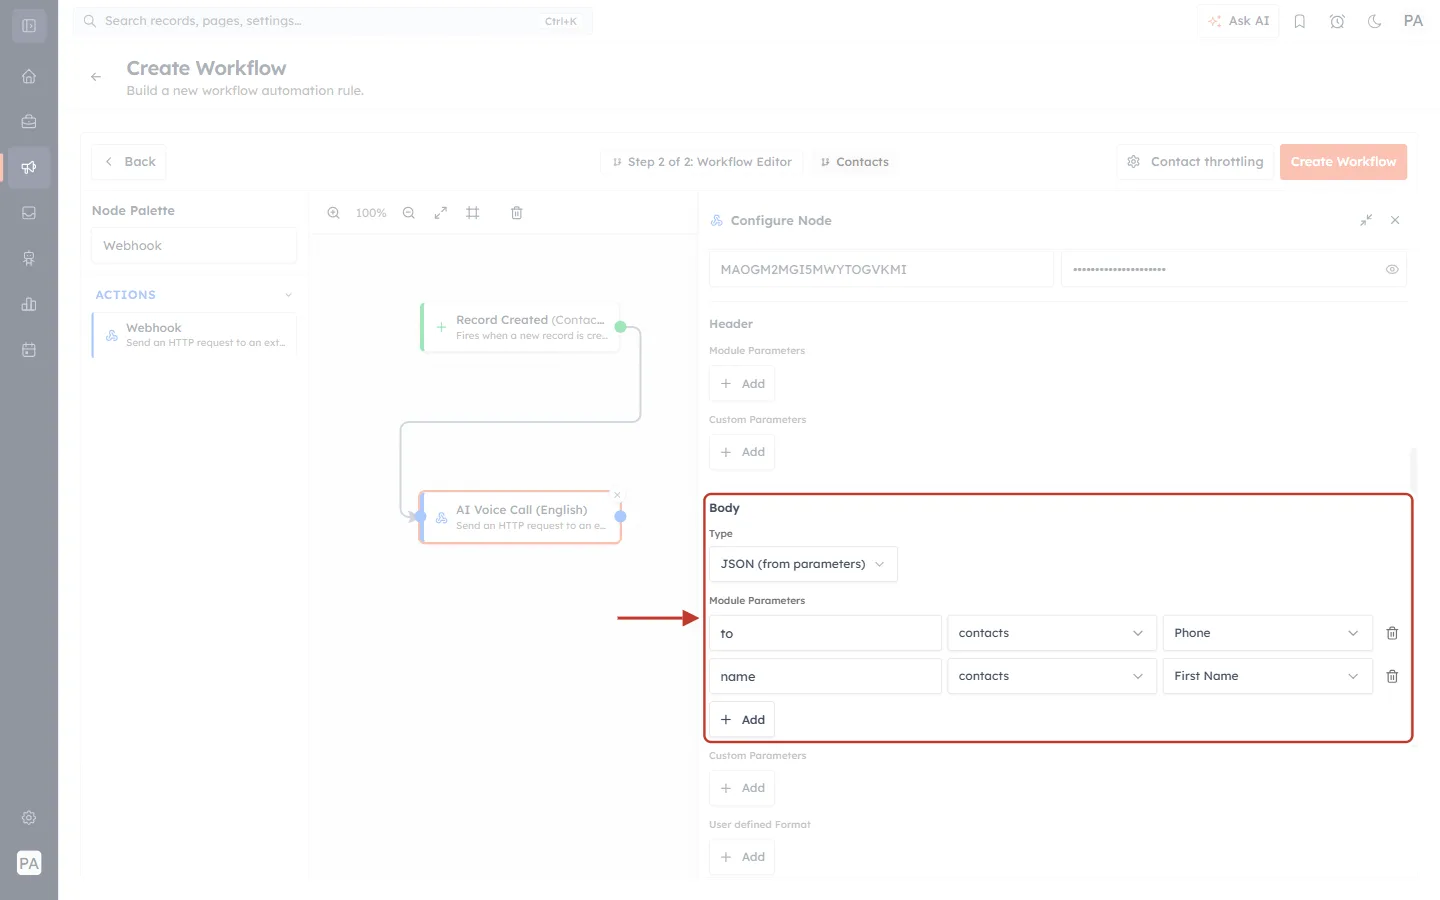Viewport: 1440px width, 900px height.
Task: Collapse the ACTIONS section in Node Palette
Action: point(288,295)
